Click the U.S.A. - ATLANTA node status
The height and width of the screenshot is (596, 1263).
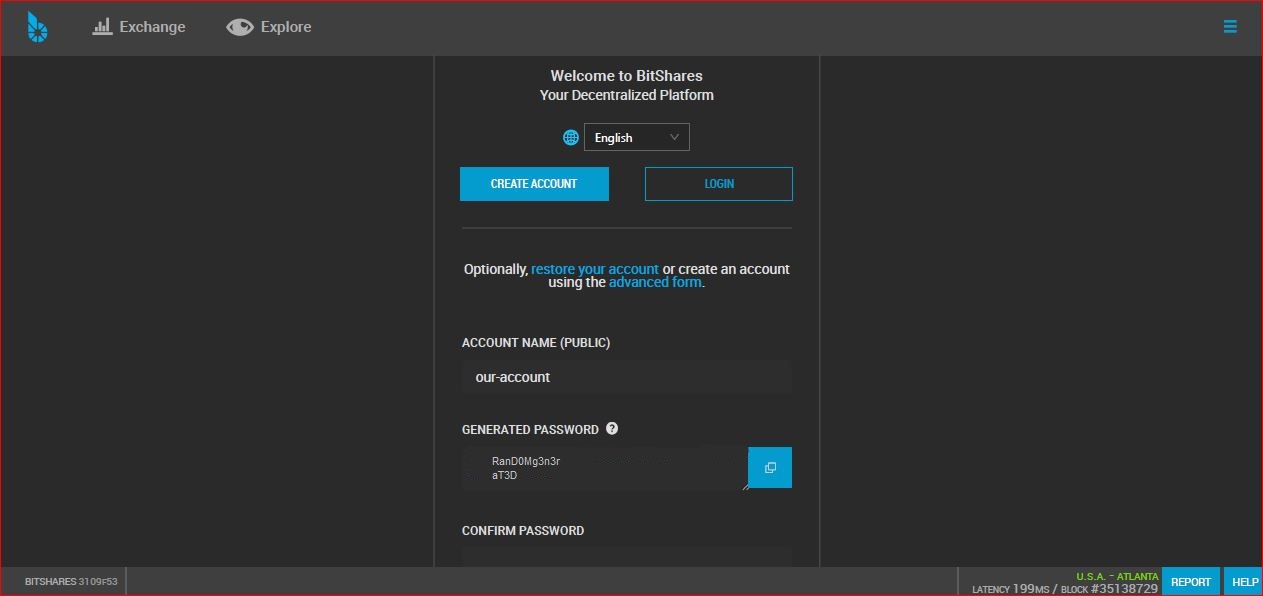pyautogui.click(x=1117, y=577)
